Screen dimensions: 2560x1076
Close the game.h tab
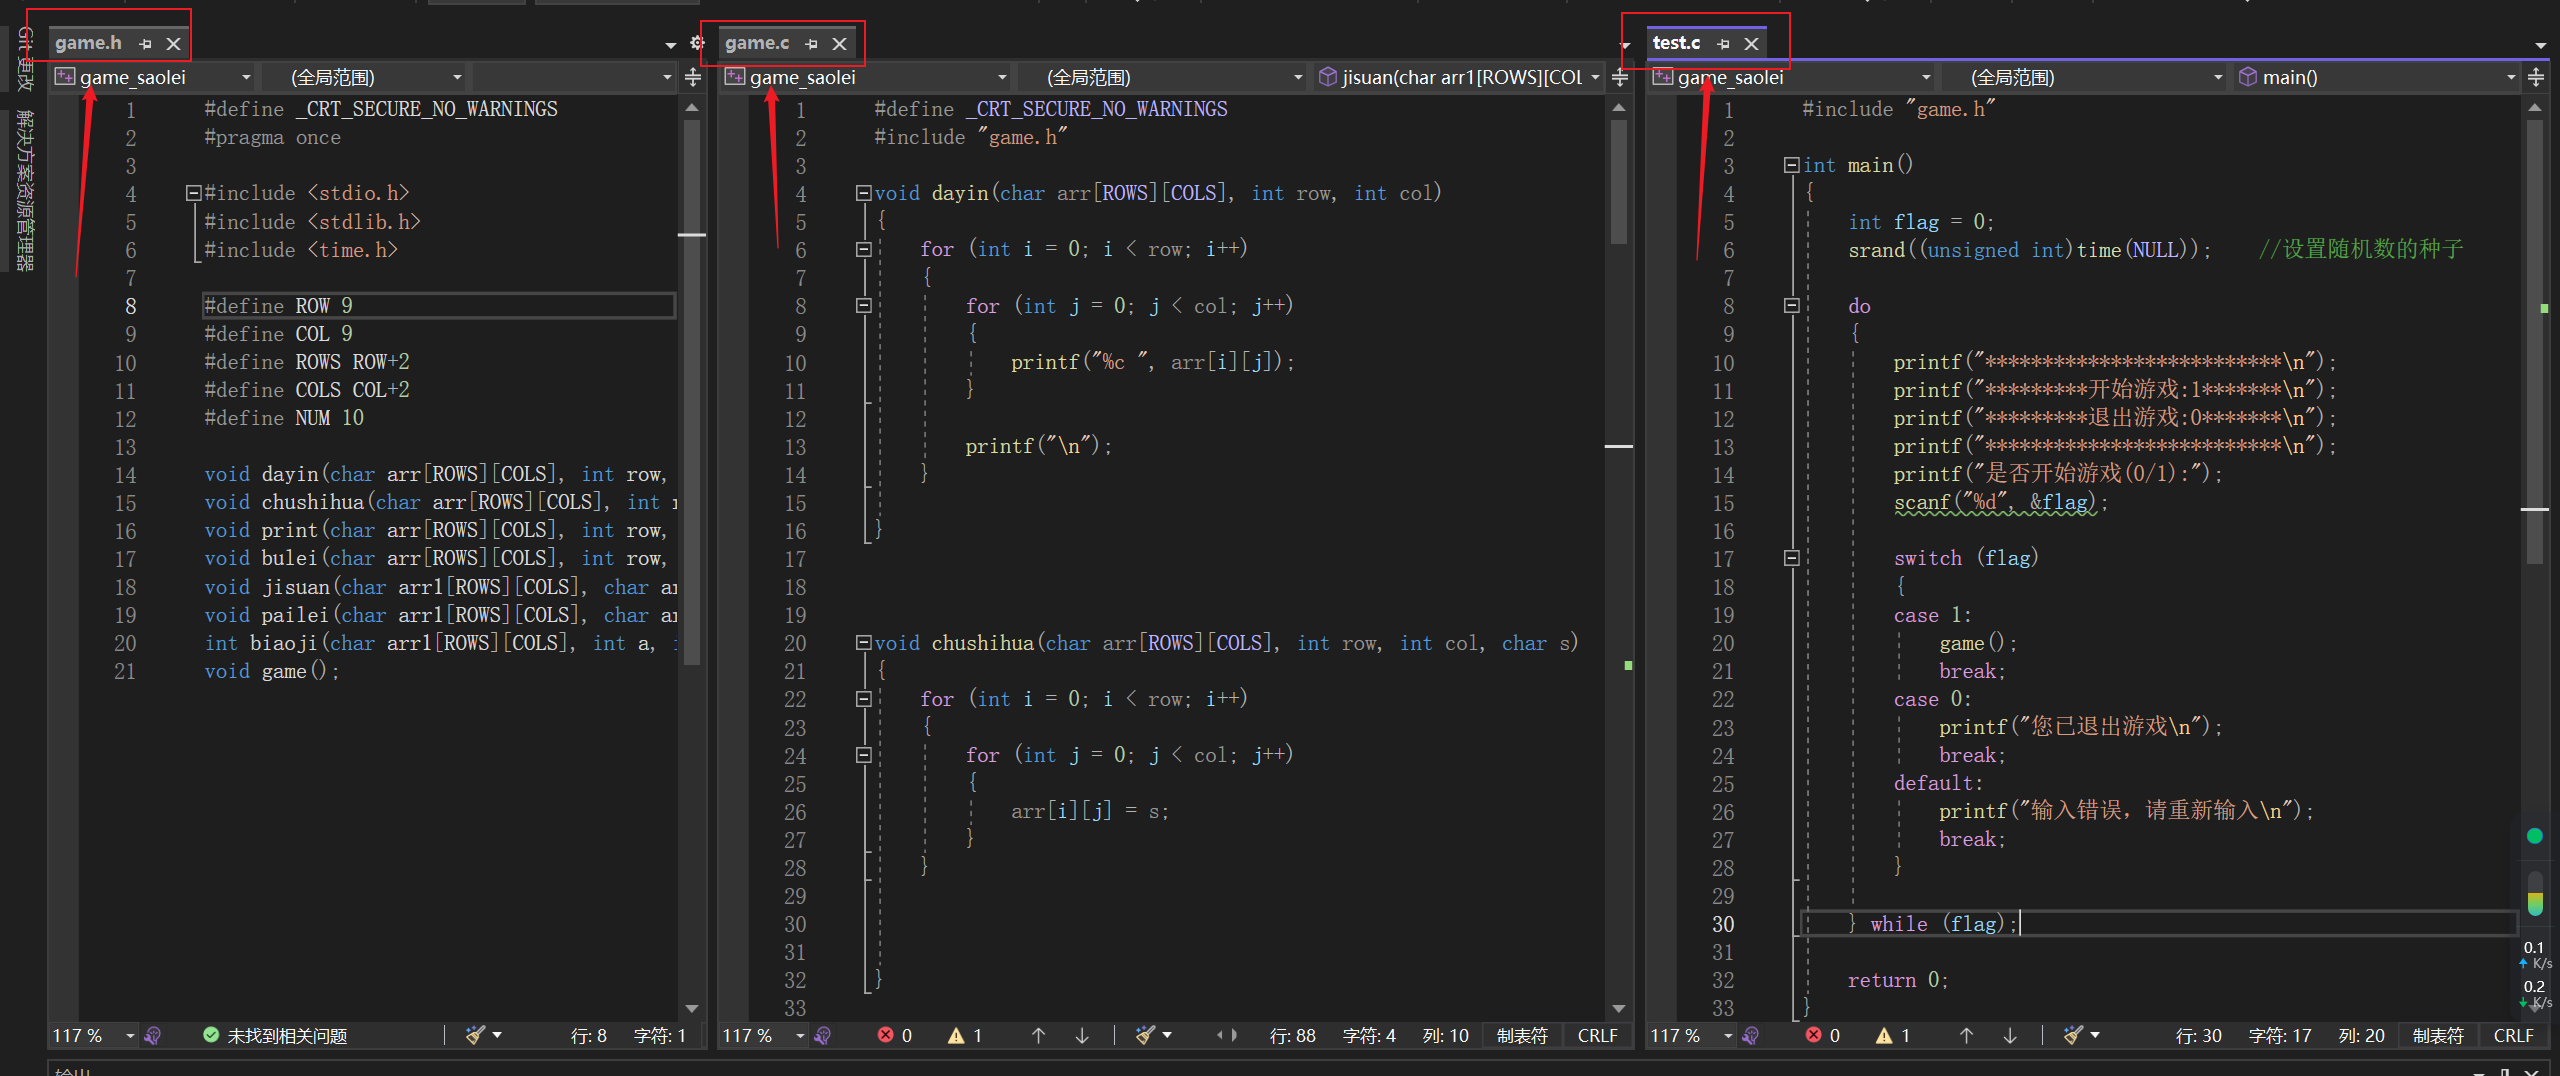pos(173,44)
